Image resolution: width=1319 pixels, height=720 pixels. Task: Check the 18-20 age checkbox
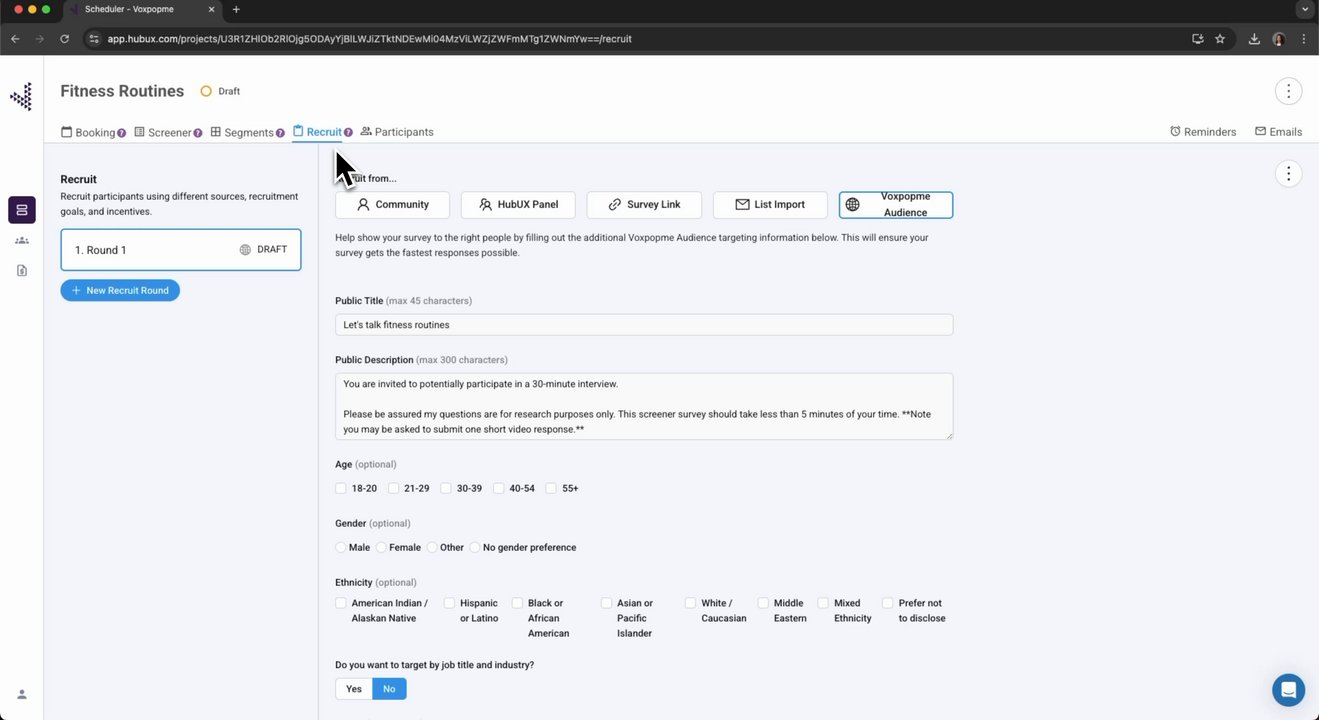point(341,489)
